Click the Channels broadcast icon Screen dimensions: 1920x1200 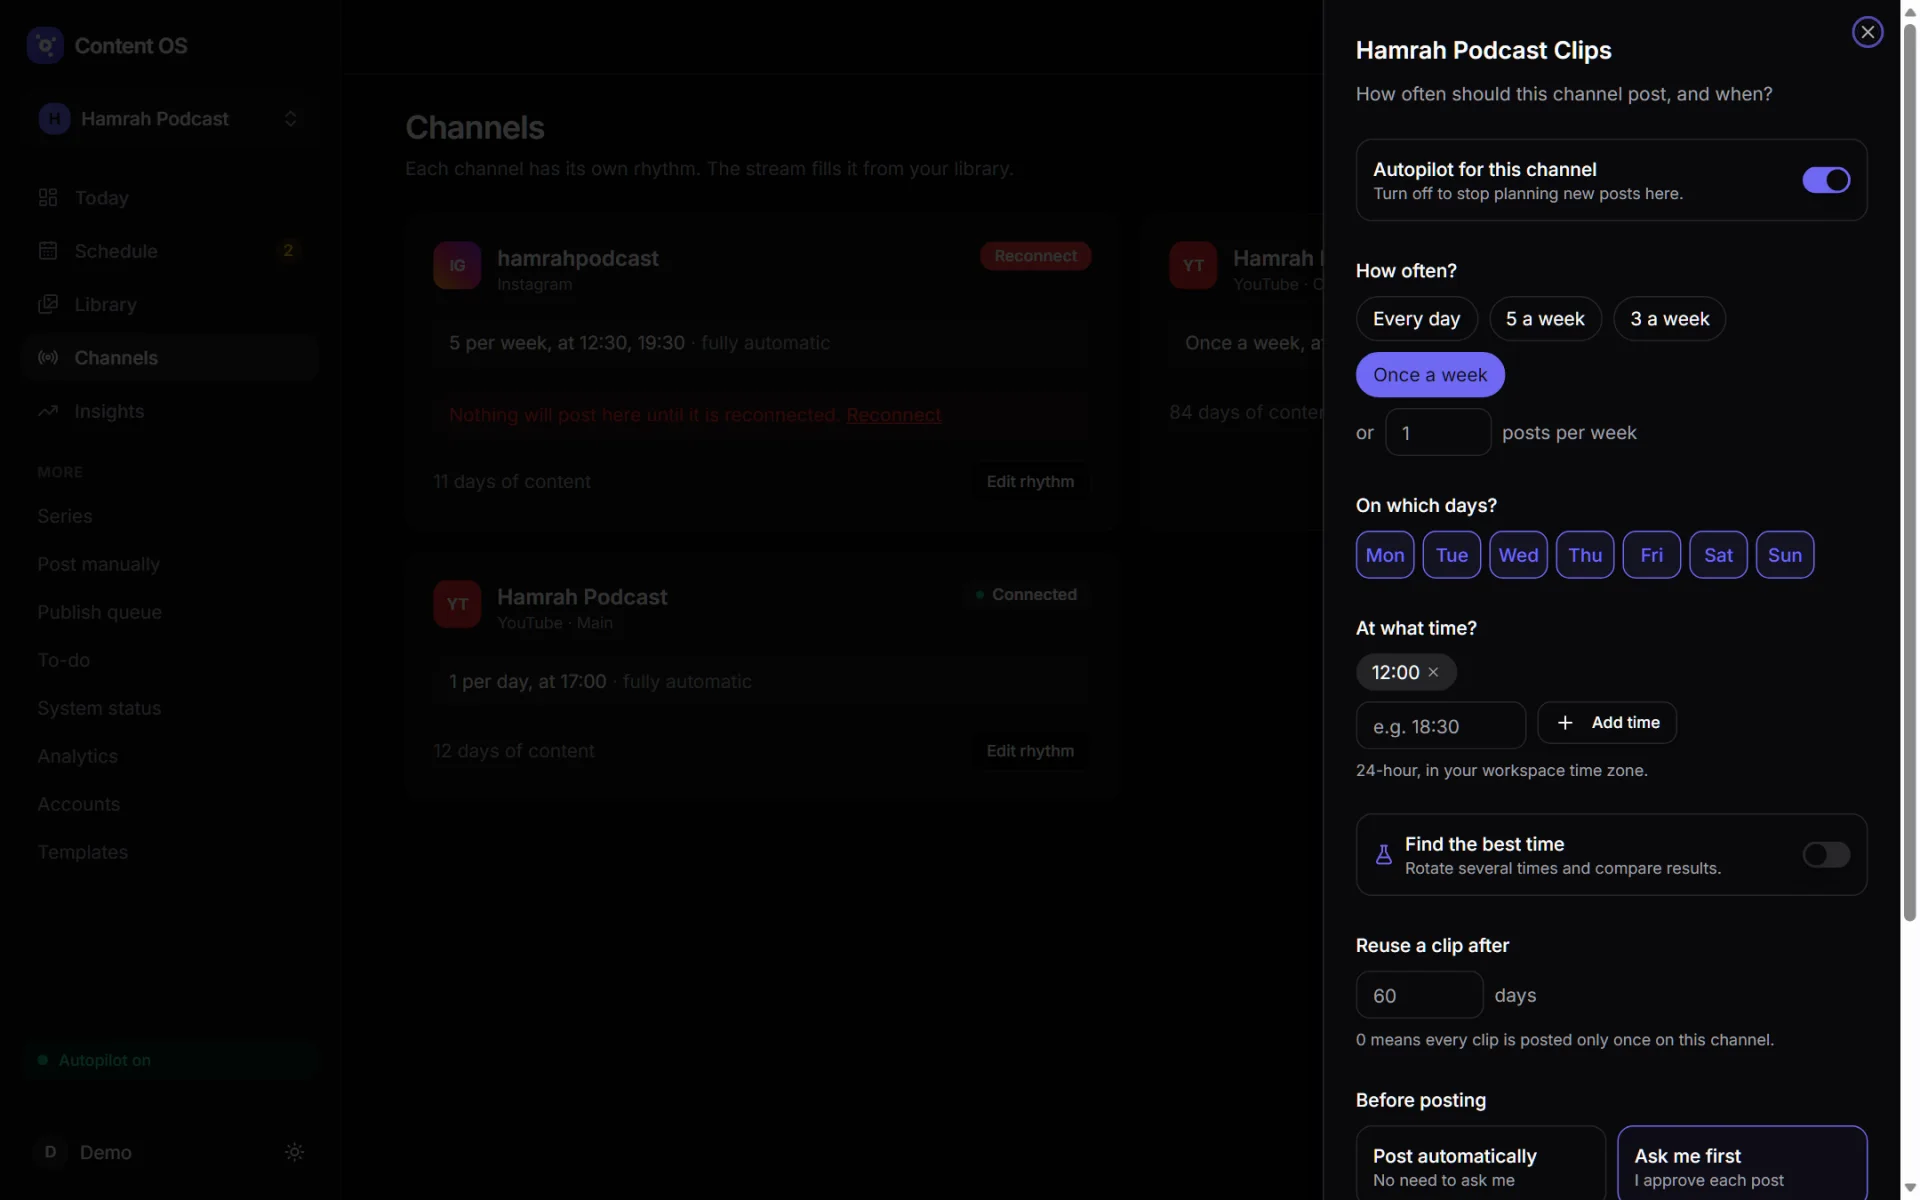[48, 357]
